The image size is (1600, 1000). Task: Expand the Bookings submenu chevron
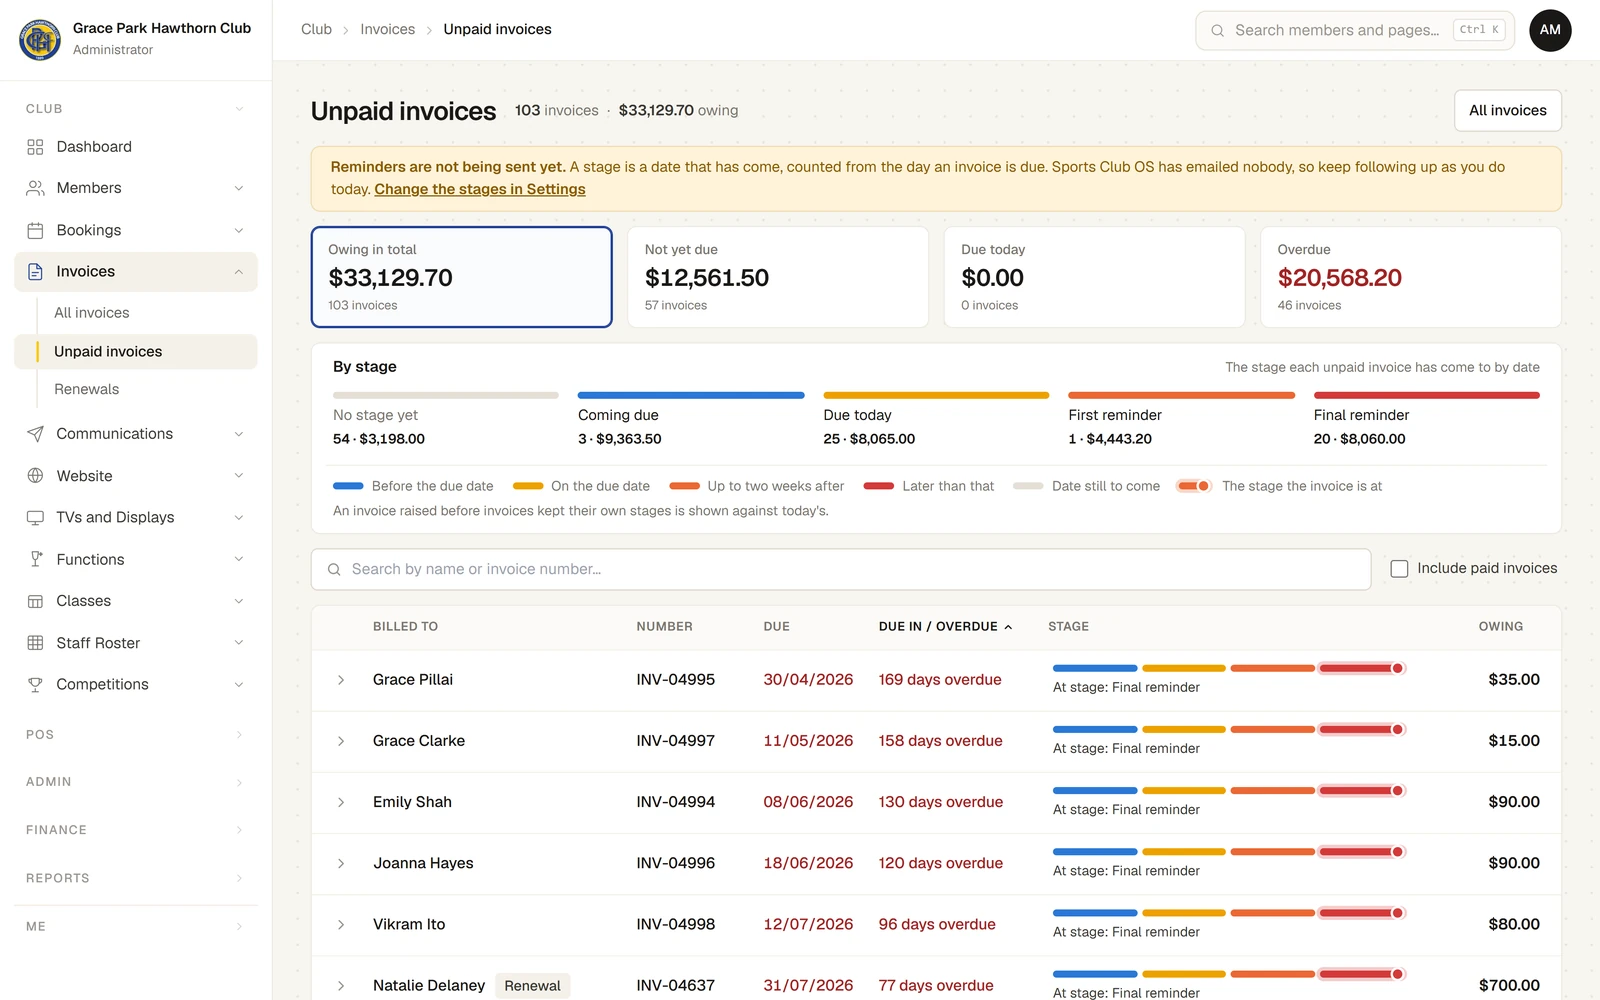(x=239, y=230)
